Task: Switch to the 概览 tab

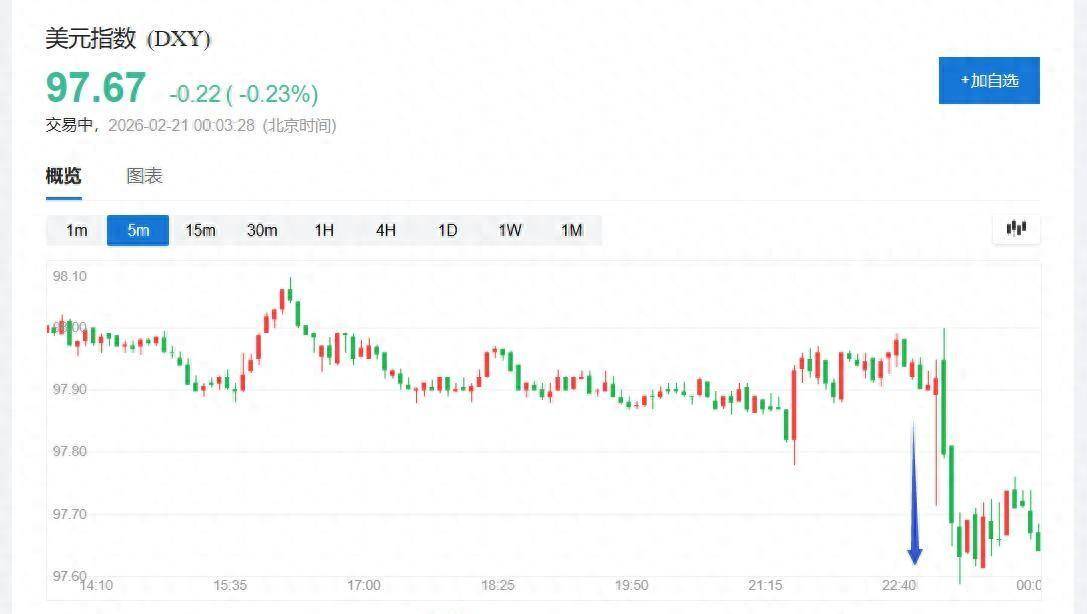Action: 63,176
